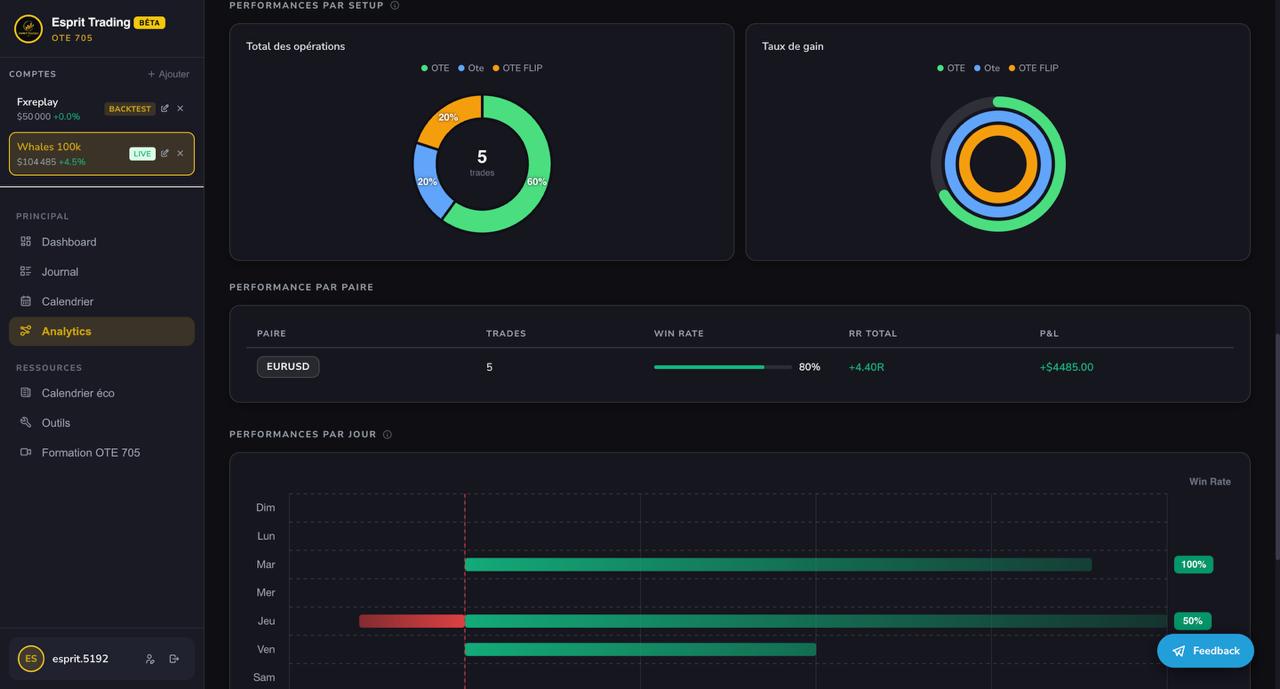Viewport: 1280px width, 689px height.
Task: Click the Mar green performance bar
Action: coord(778,565)
